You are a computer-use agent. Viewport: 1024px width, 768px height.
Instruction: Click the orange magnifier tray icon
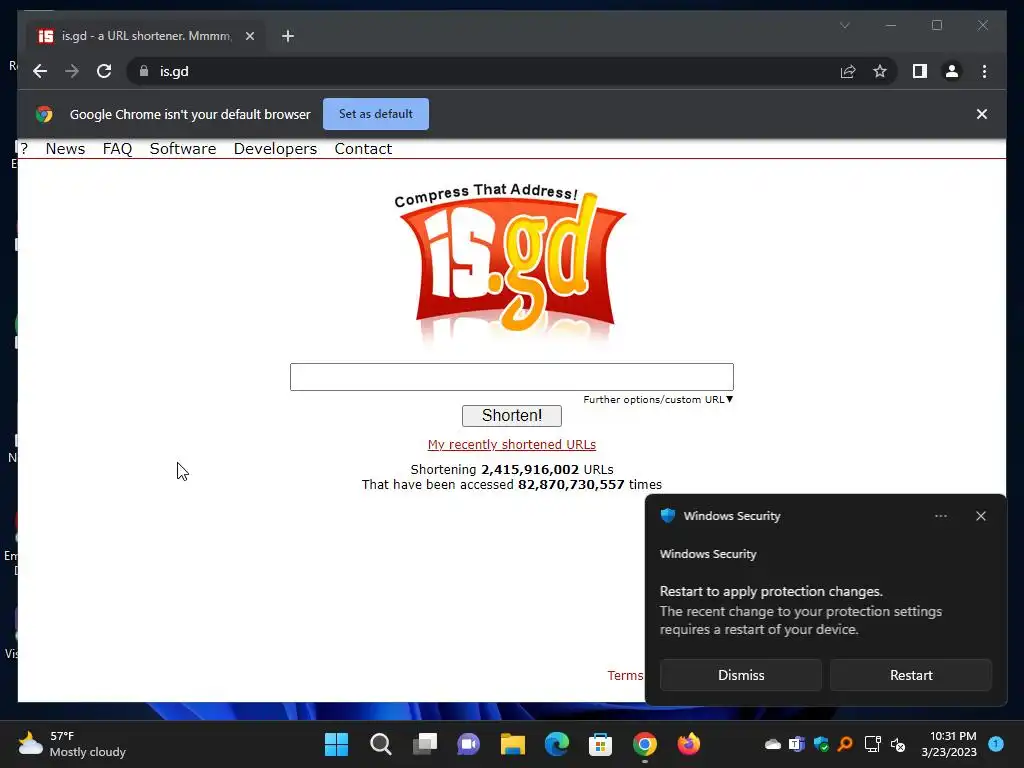[845, 744]
